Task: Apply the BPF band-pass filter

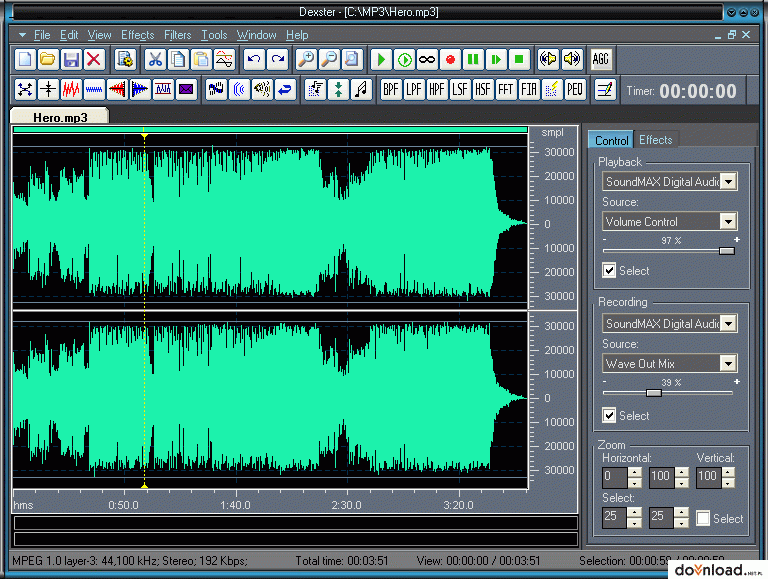Action: click(x=390, y=90)
